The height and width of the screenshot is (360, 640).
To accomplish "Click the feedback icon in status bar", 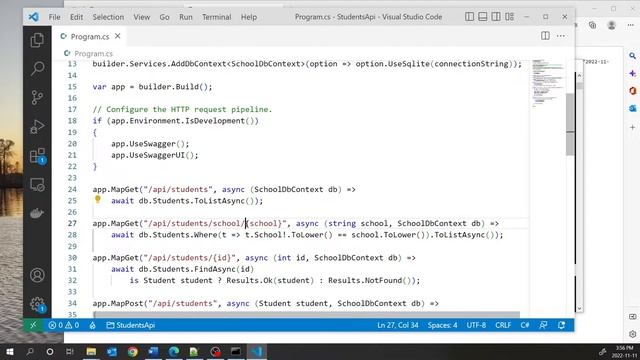I will [543, 325].
